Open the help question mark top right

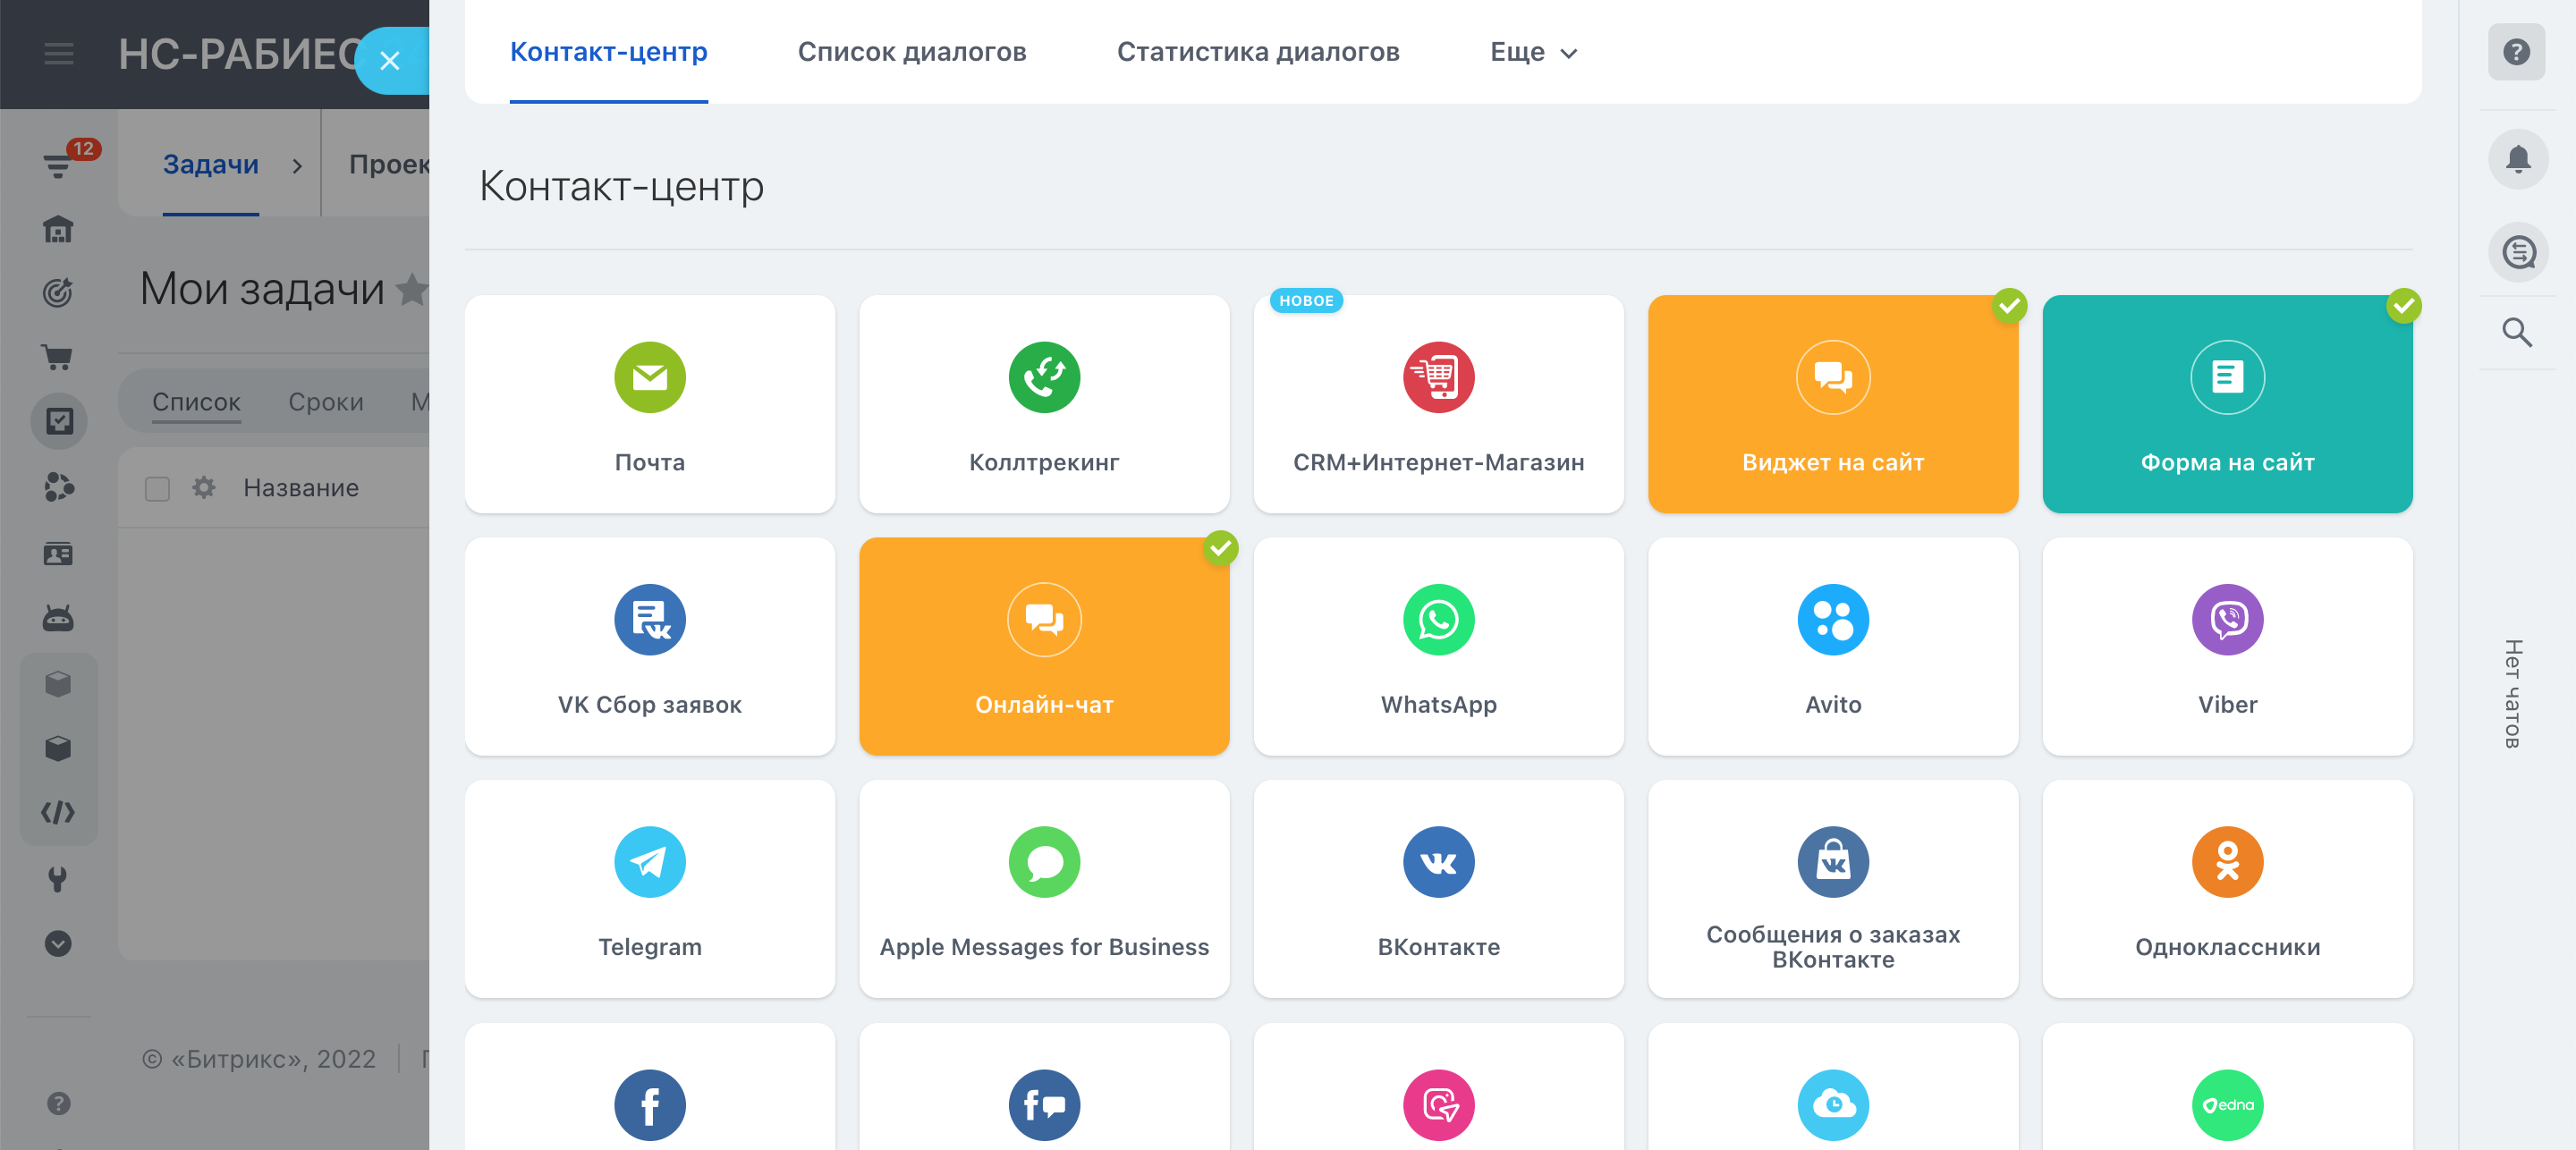point(2516,52)
